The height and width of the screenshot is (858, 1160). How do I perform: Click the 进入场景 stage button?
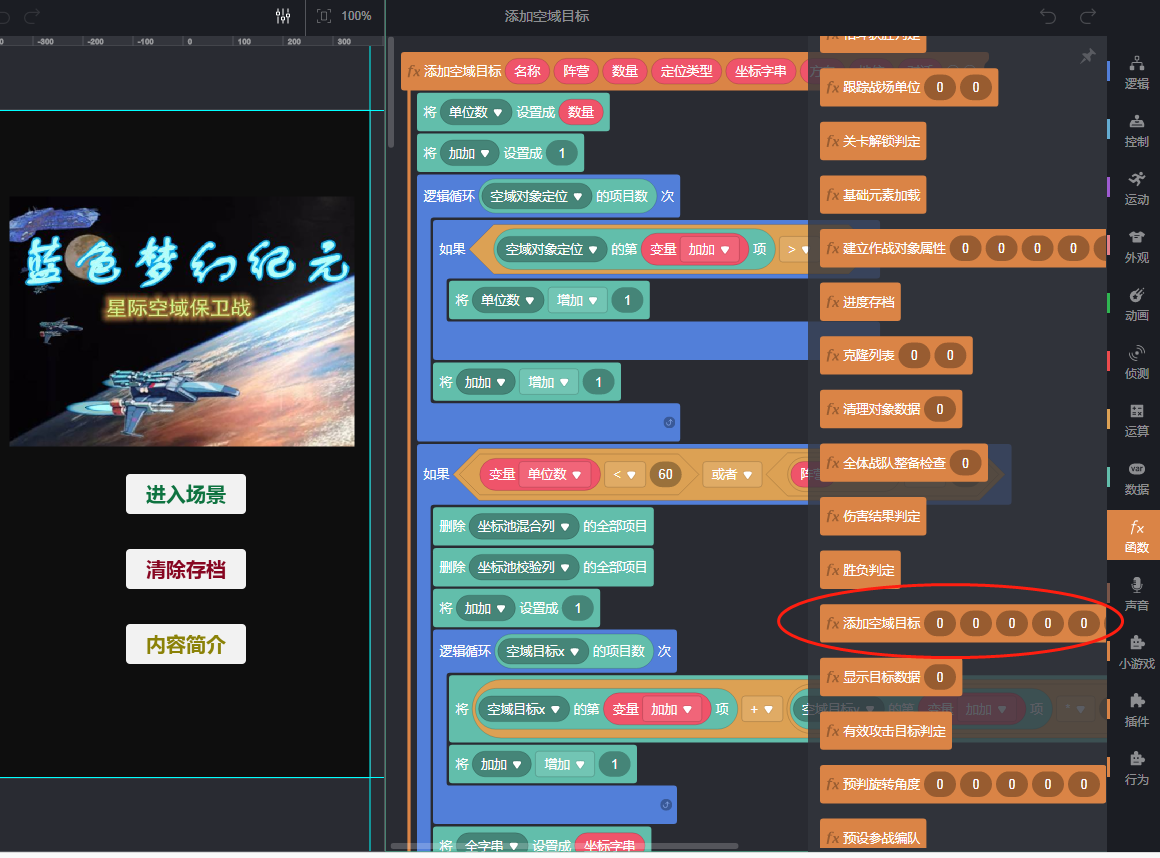(x=186, y=494)
